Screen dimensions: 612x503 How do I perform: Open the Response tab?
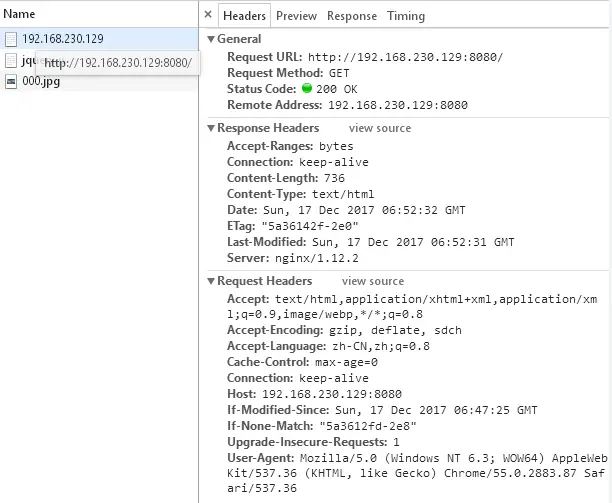click(x=352, y=16)
